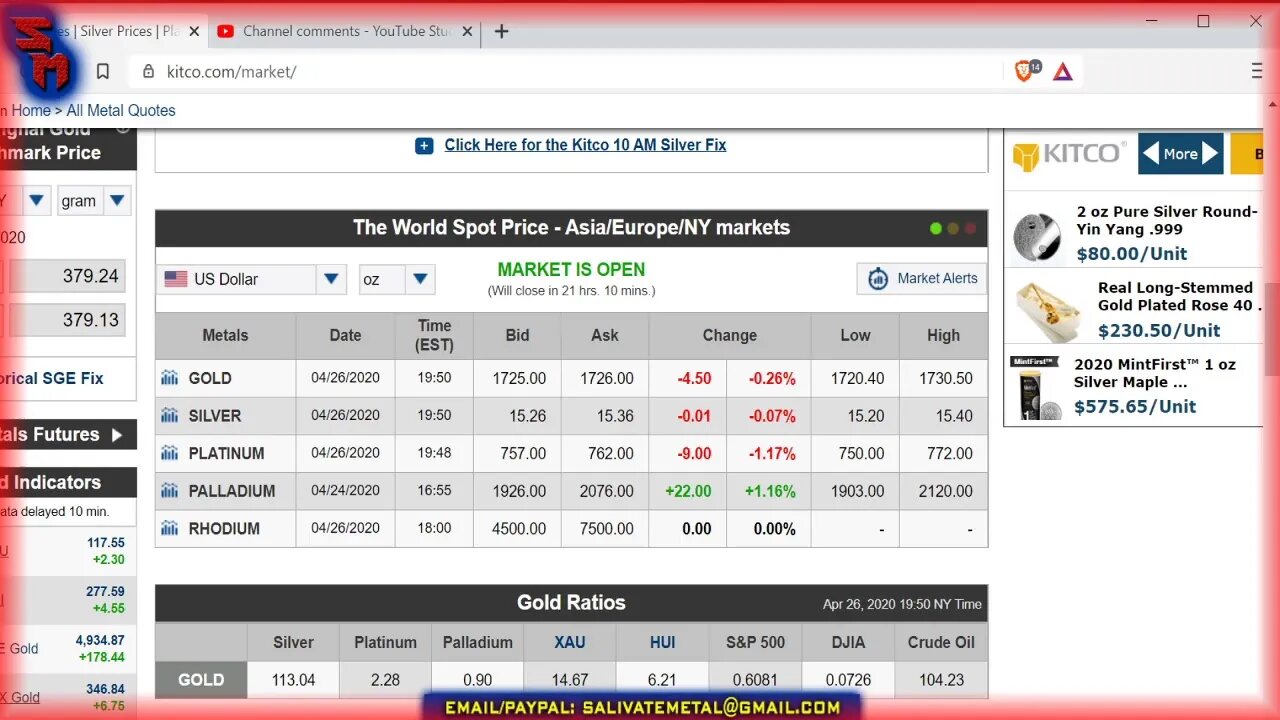Click the Gold ask value 1726.00
Image resolution: width=1280 pixels, height=720 pixels.
(x=607, y=378)
